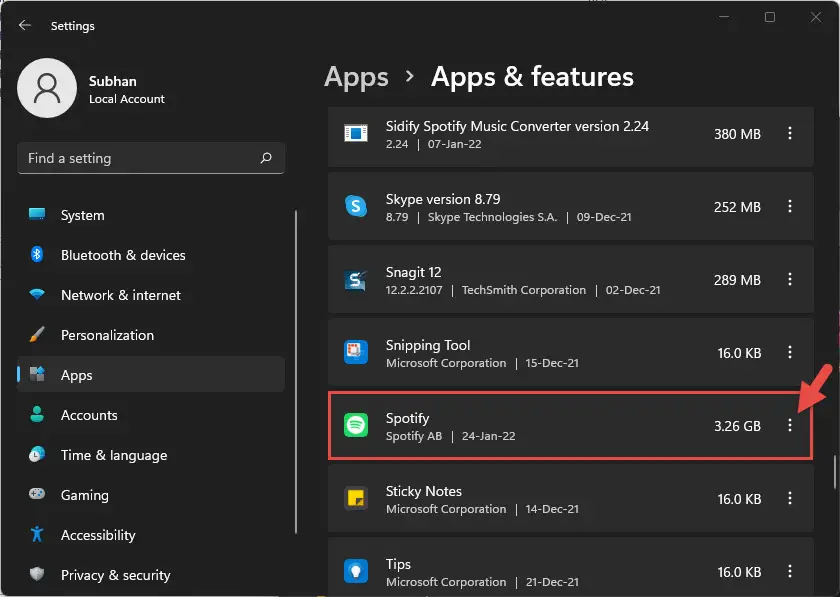Click the Snagit 12 app icon
Viewport: 840px width, 597px height.
[356, 279]
